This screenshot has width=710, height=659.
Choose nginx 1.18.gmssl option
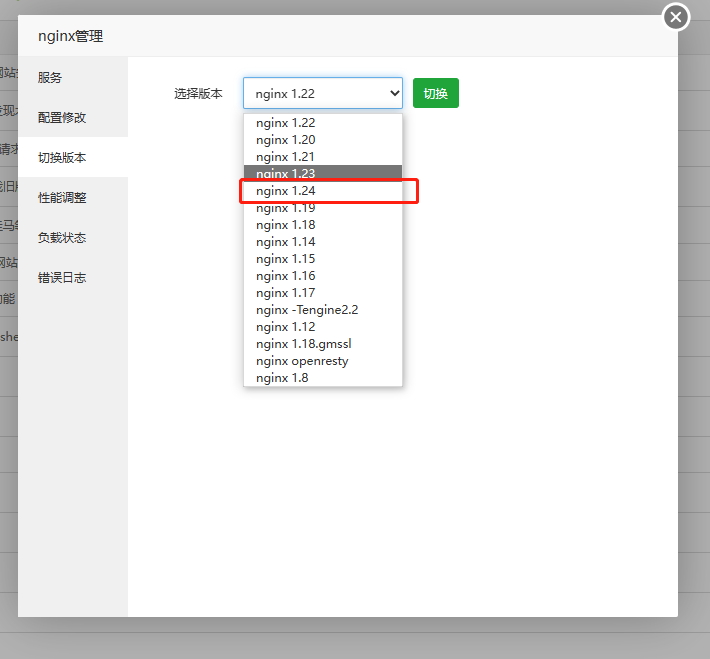point(323,344)
